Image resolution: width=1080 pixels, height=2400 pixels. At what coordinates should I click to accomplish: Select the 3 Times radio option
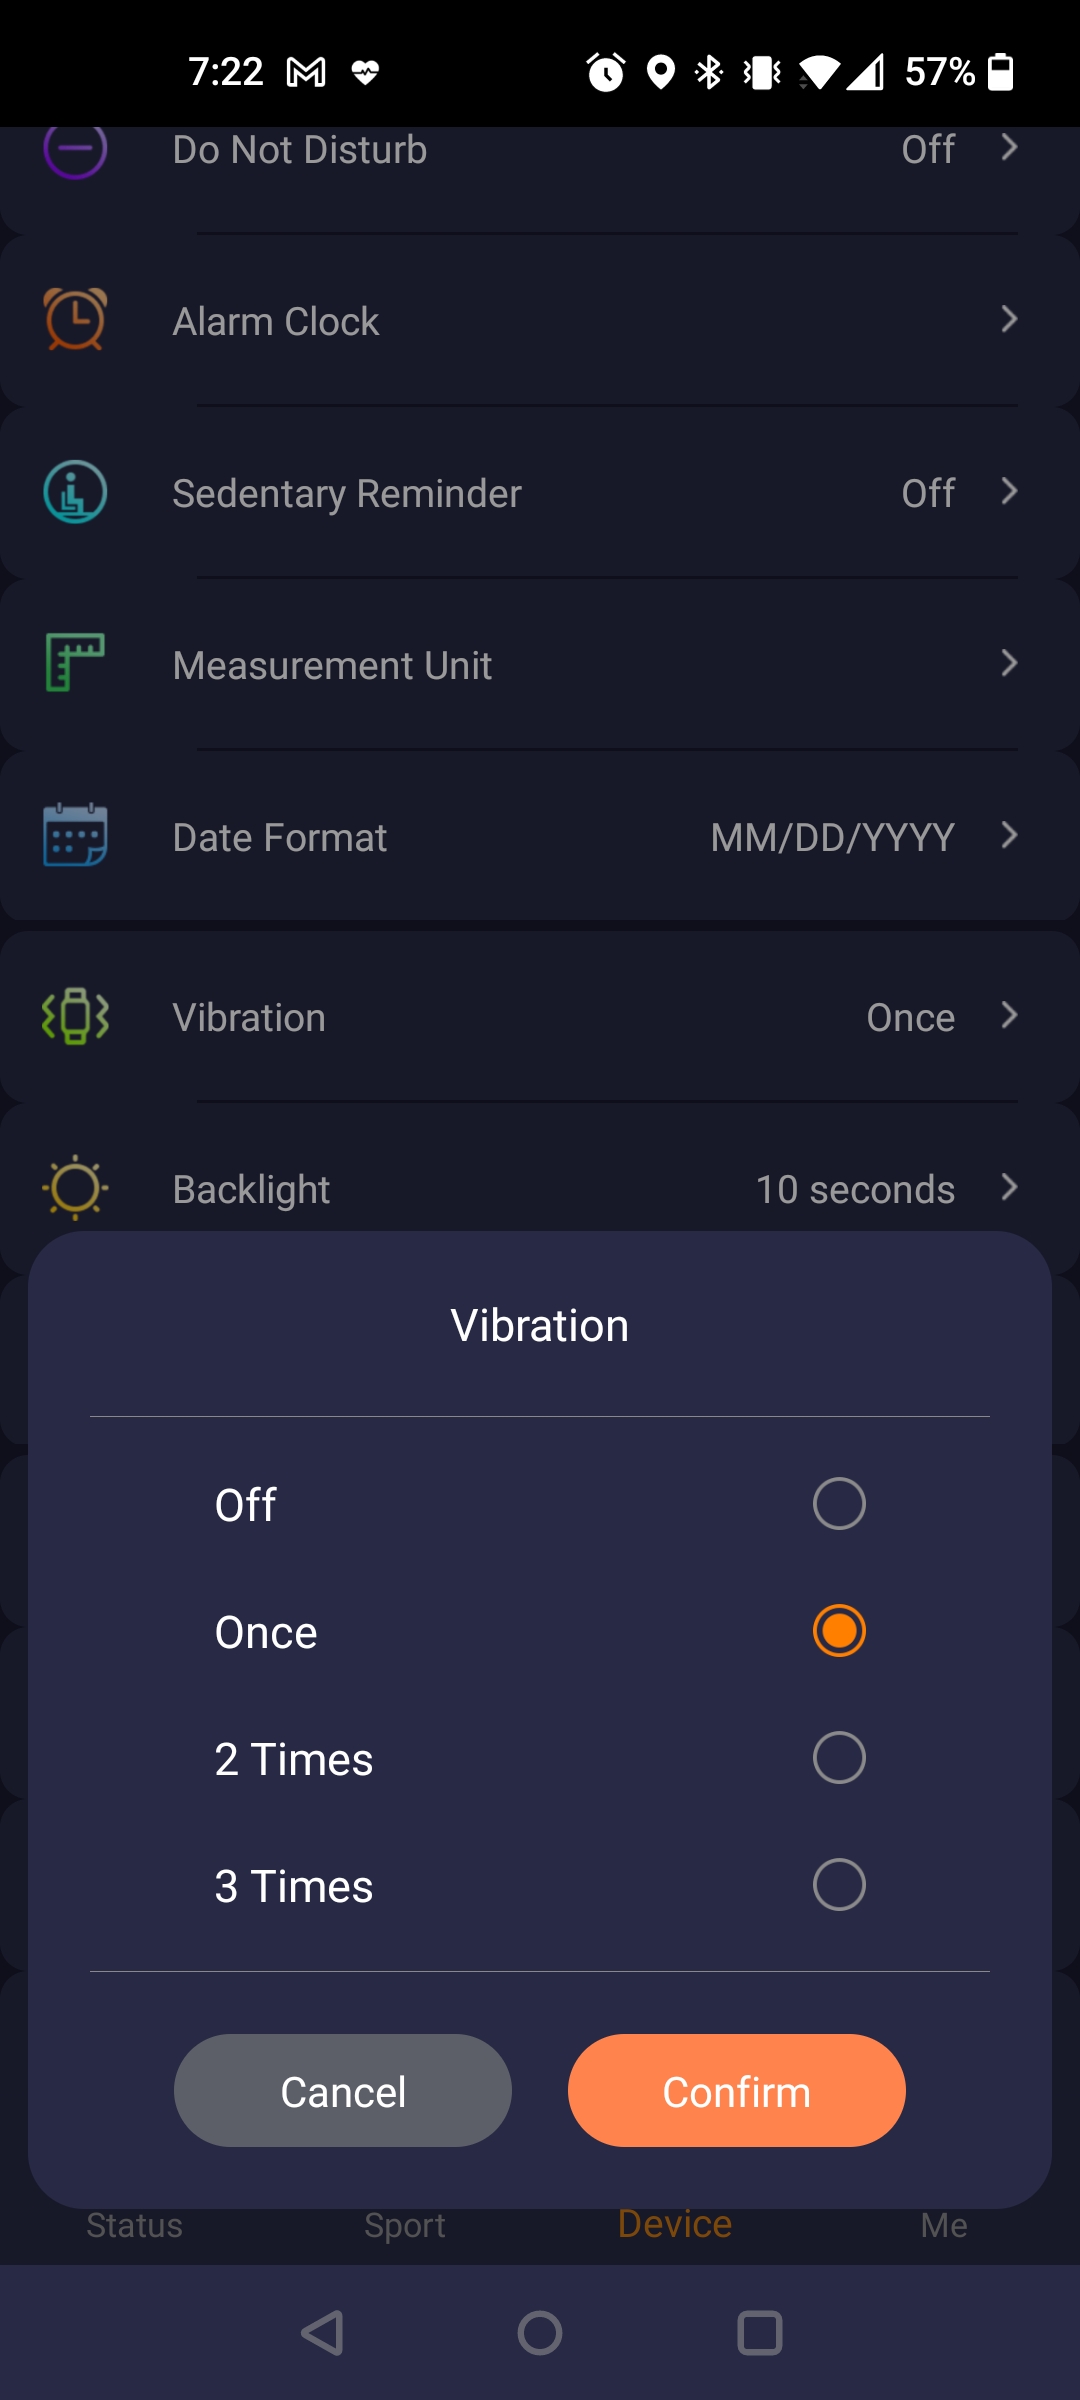[839, 1885]
